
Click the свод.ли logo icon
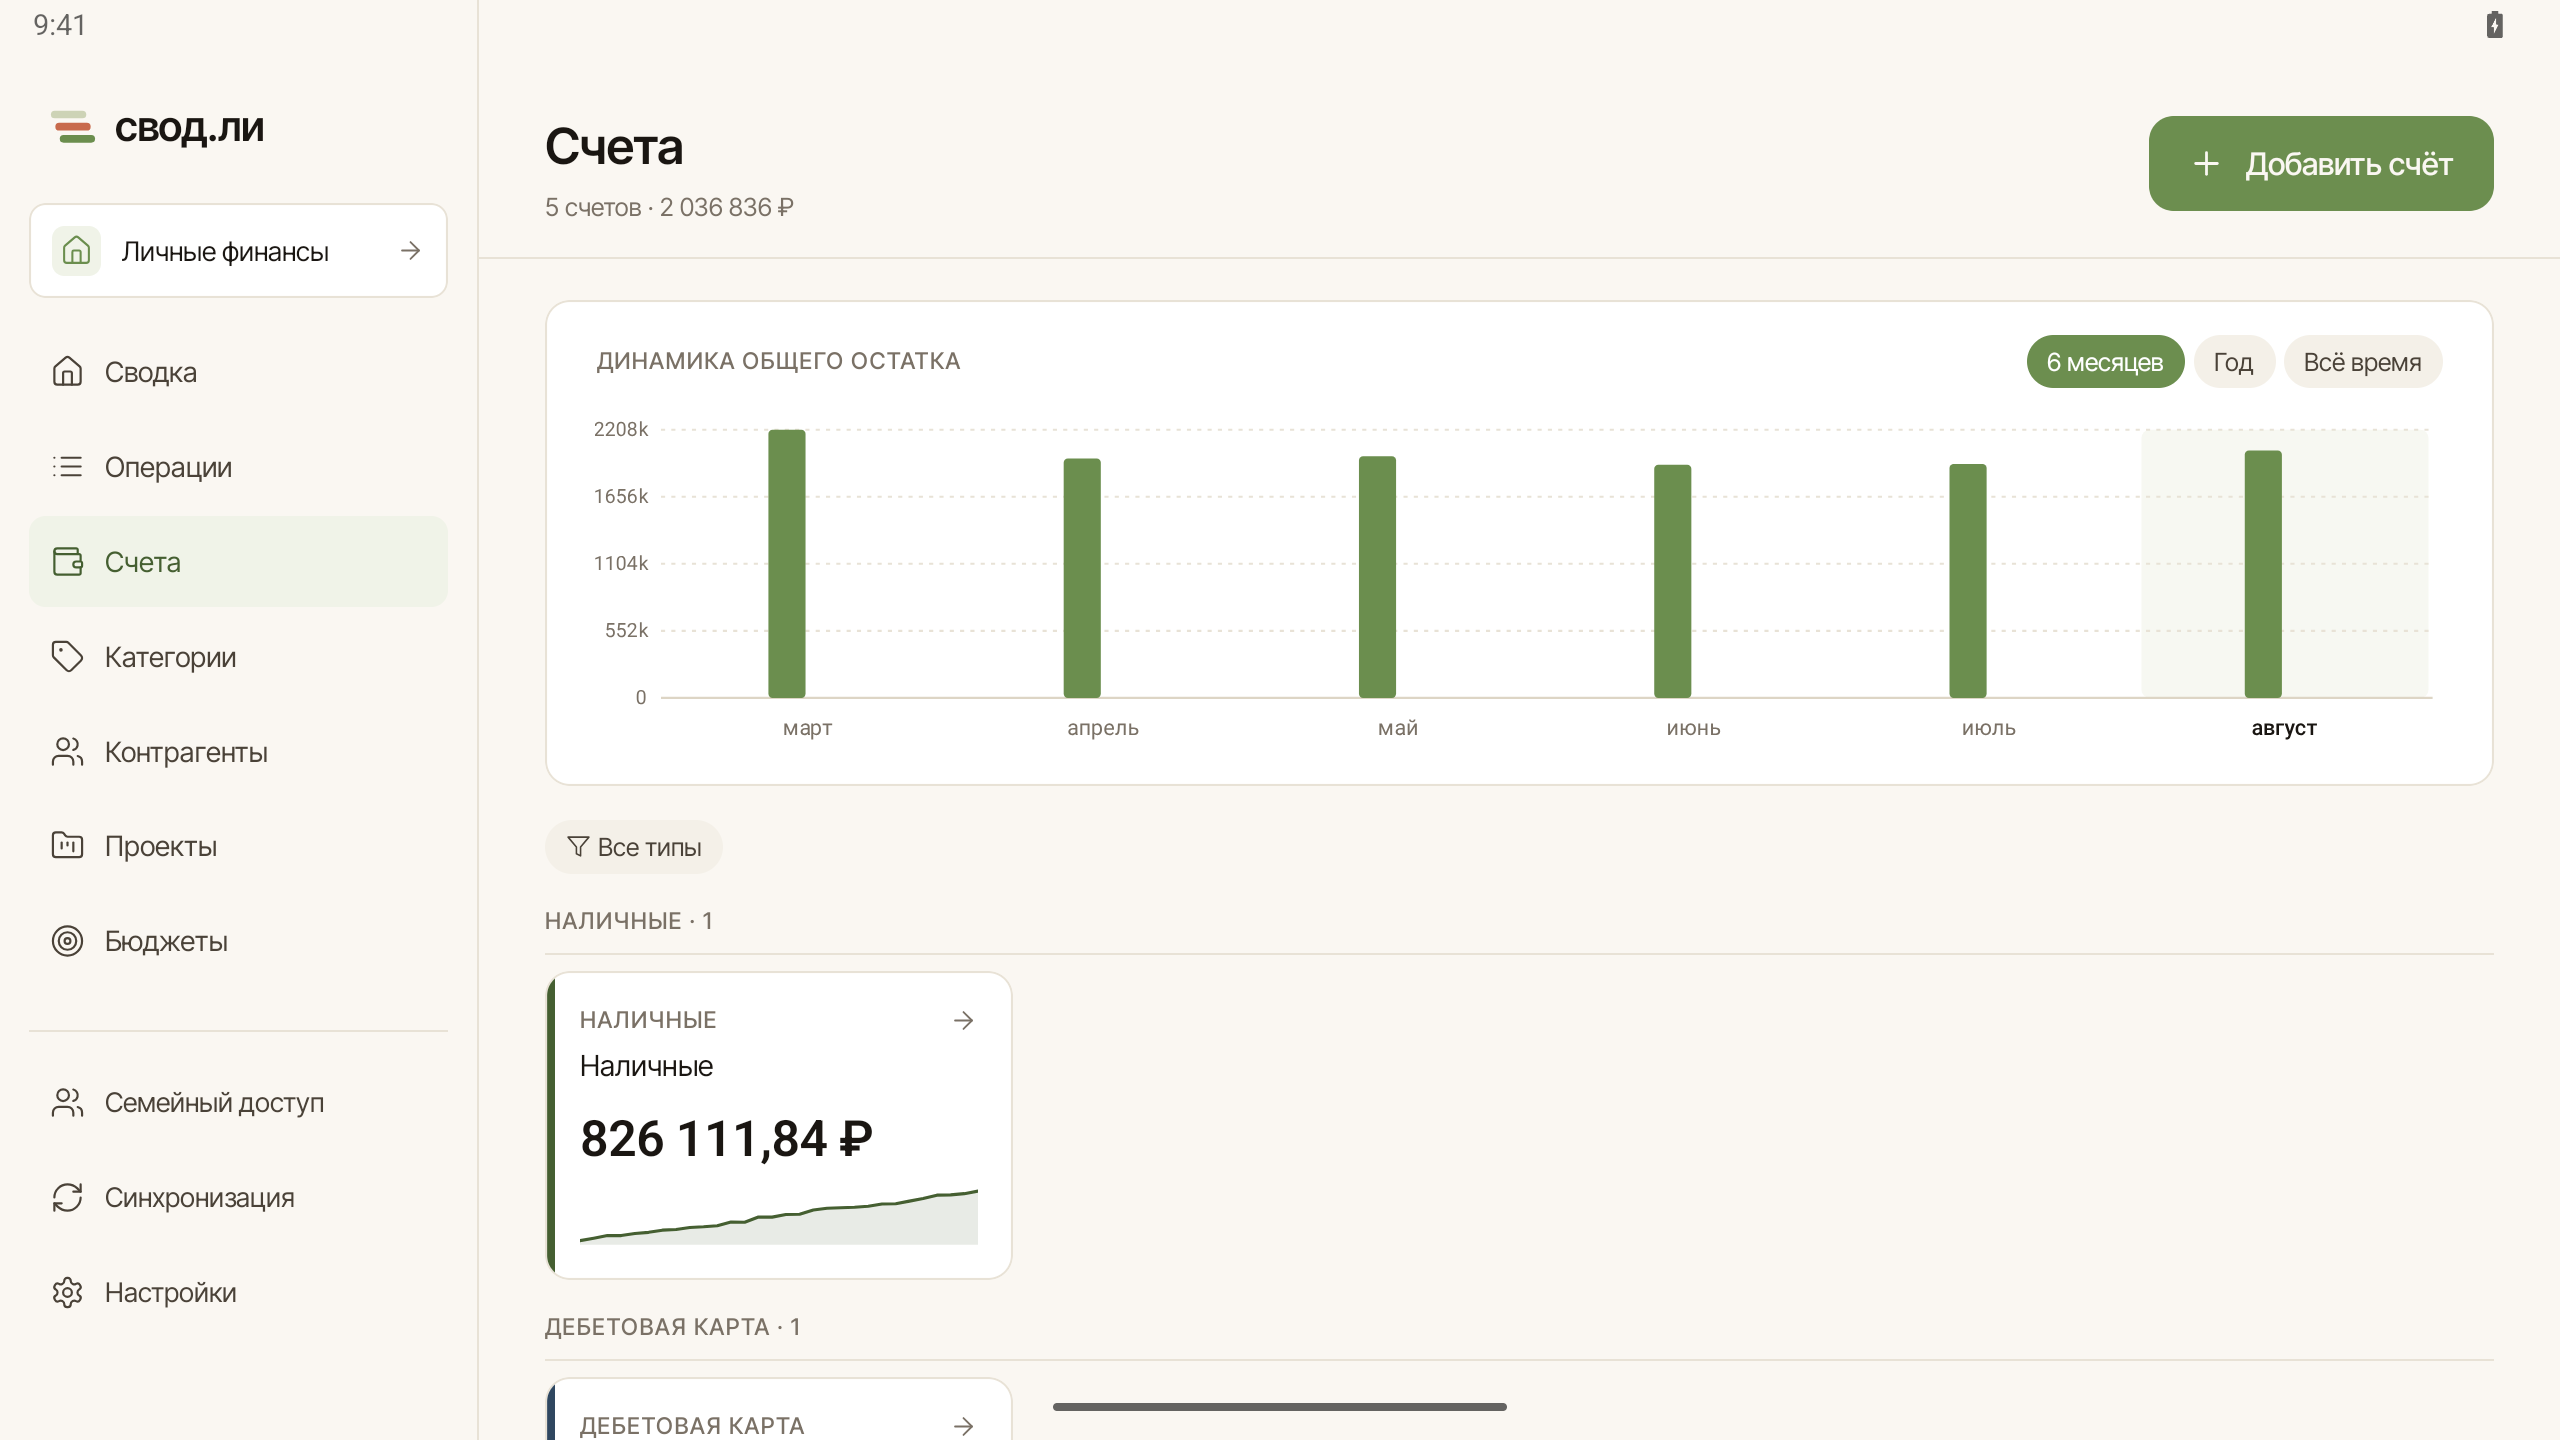73,127
